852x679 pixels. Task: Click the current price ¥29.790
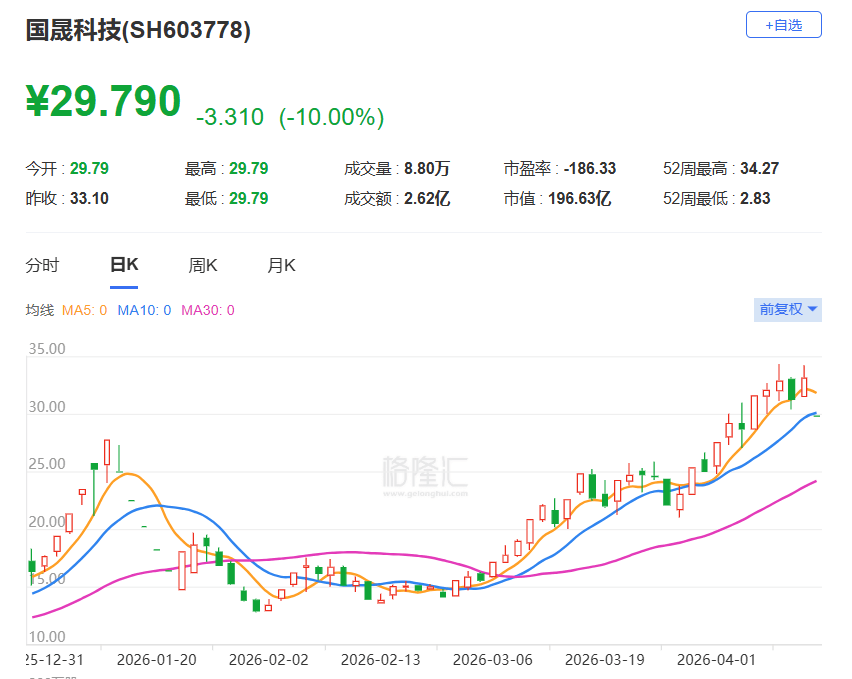tap(103, 100)
